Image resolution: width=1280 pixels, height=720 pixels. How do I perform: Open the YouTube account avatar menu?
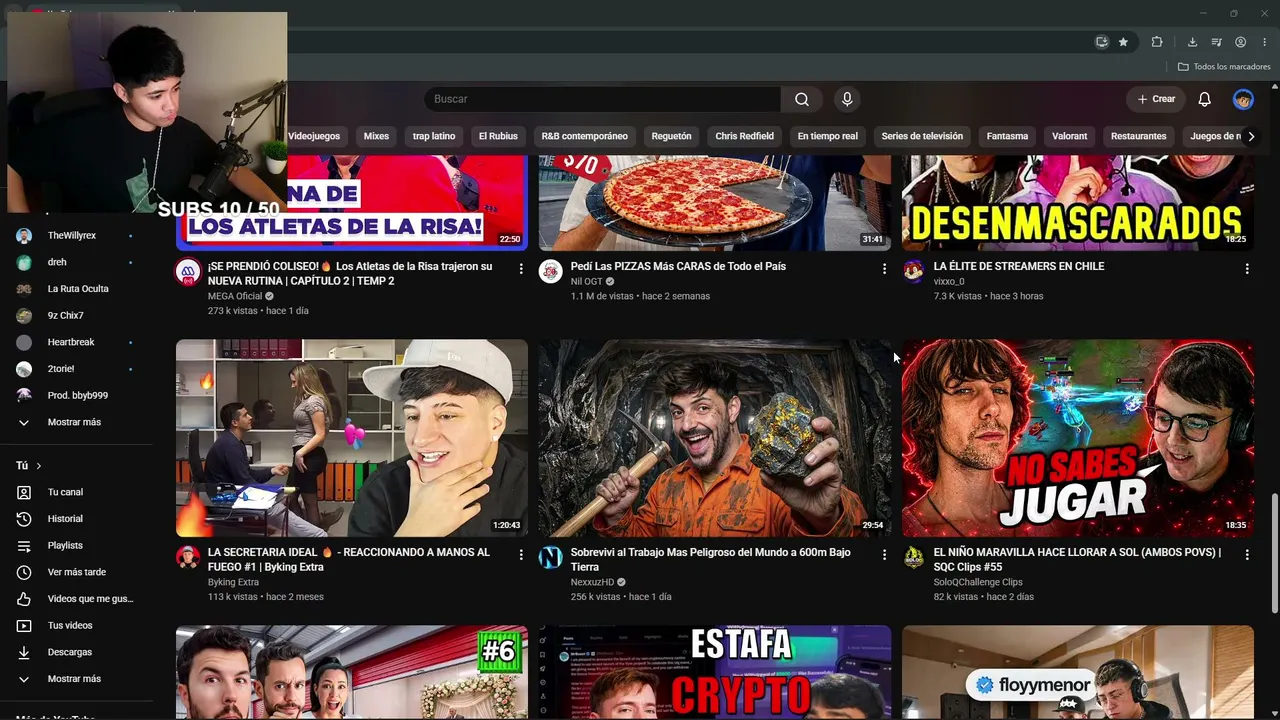click(x=1243, y=99)
